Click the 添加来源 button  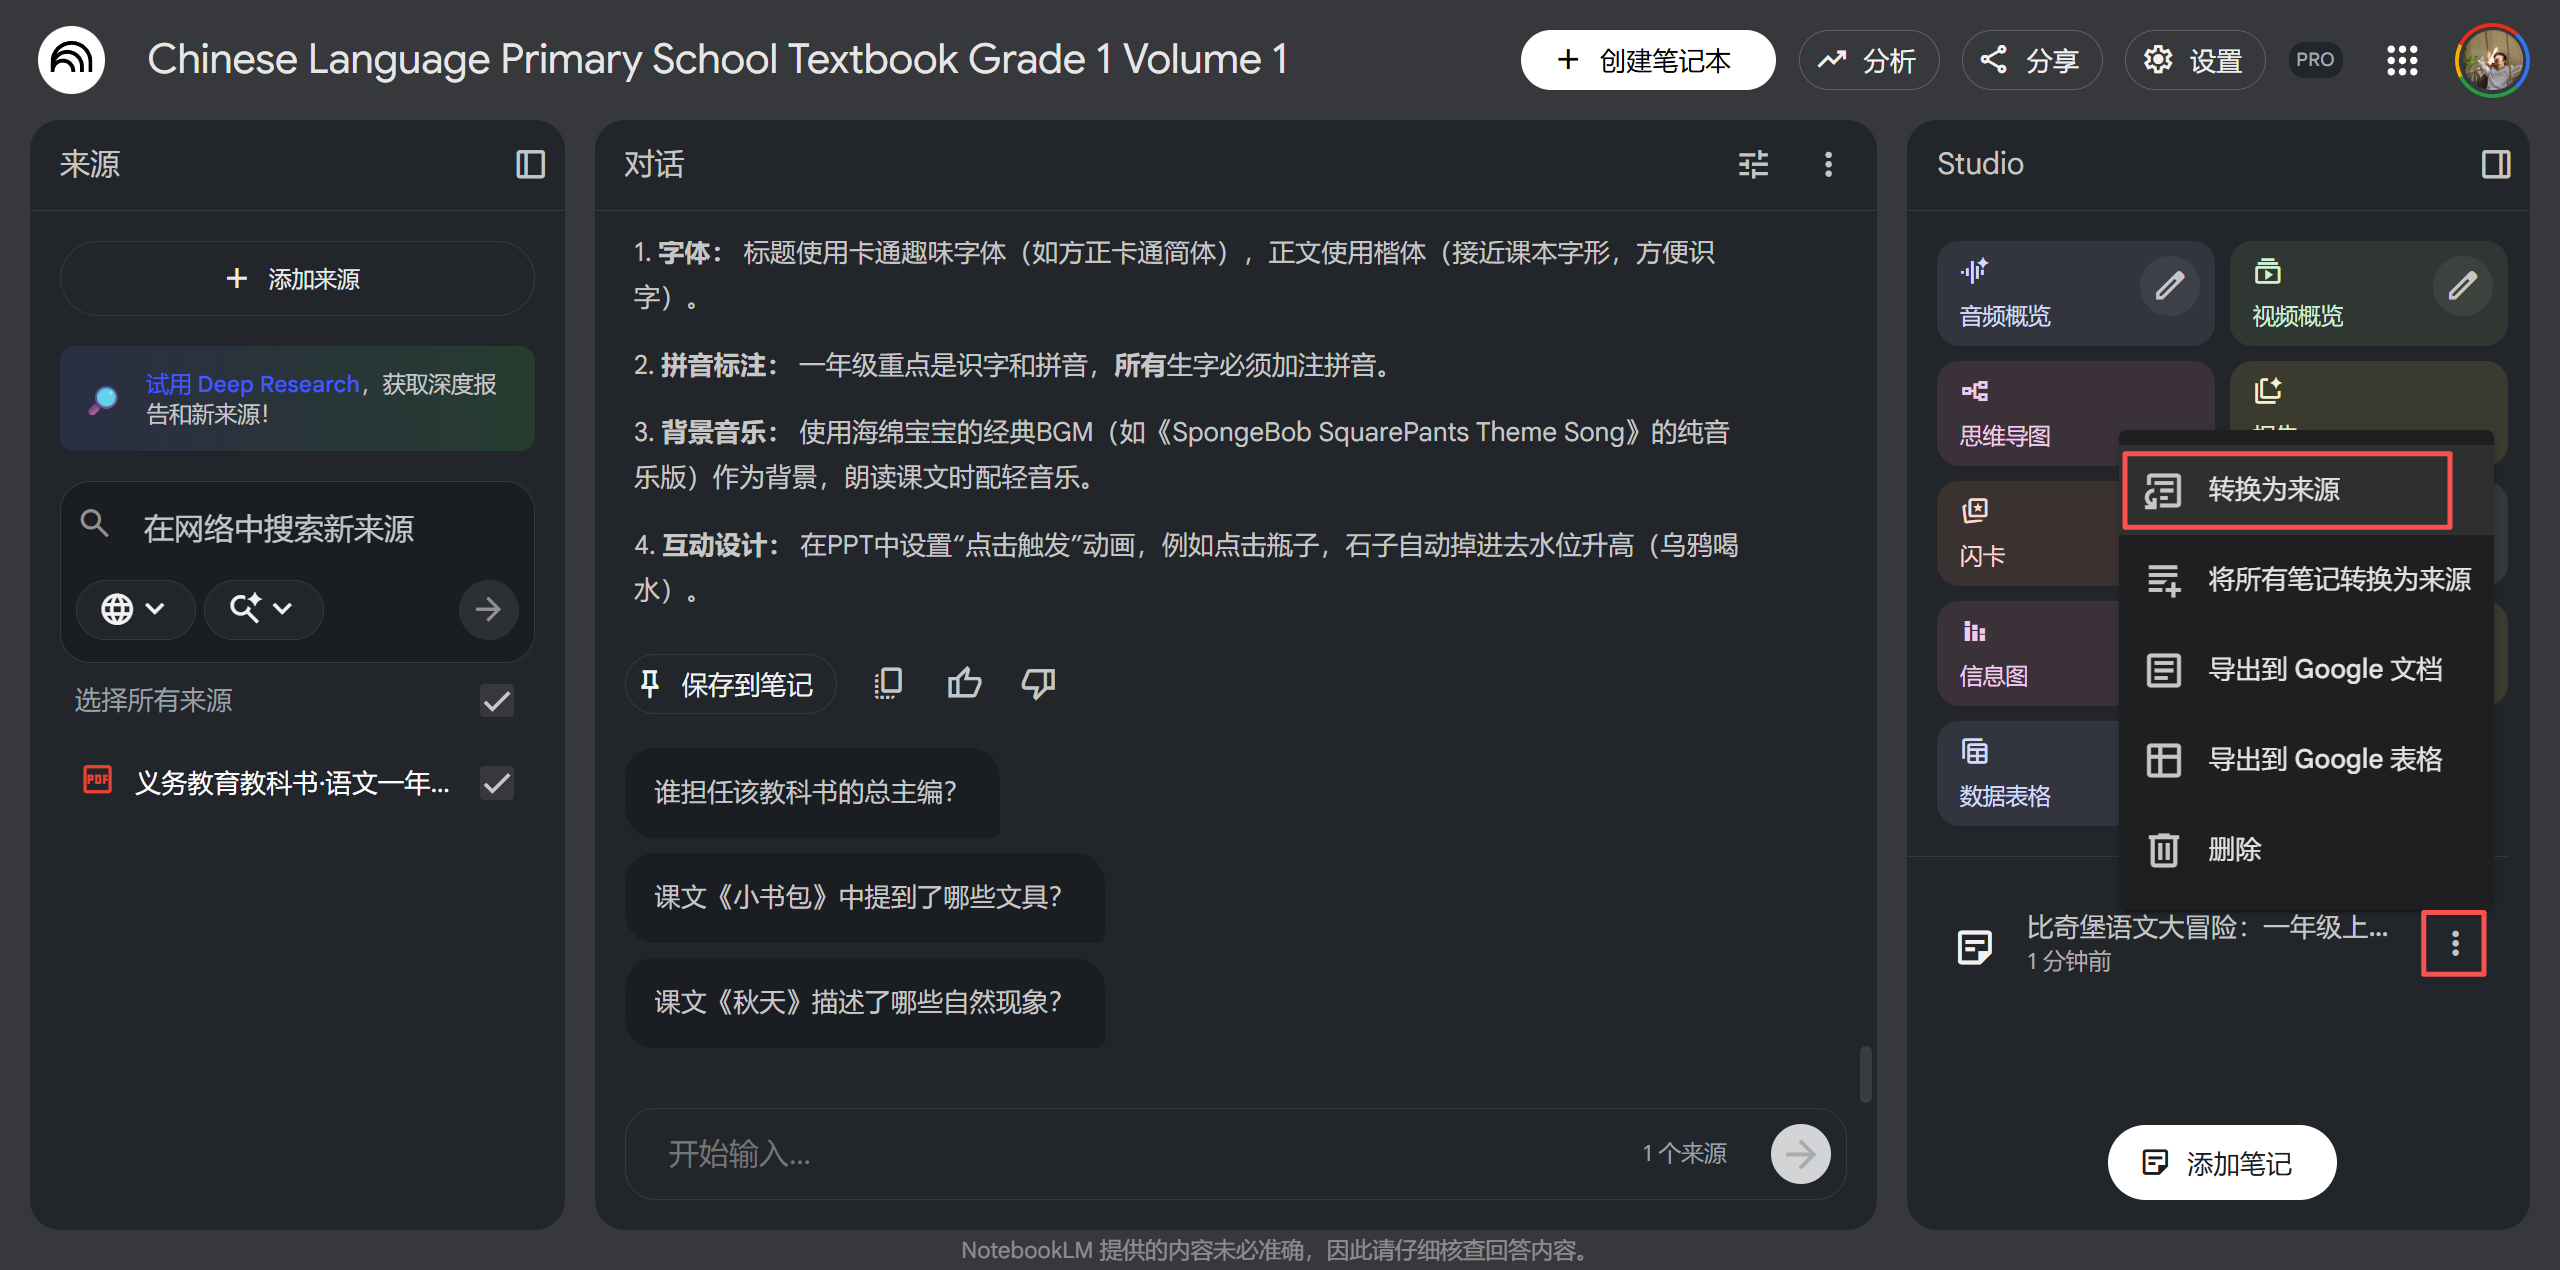click(x=296, y=278)
